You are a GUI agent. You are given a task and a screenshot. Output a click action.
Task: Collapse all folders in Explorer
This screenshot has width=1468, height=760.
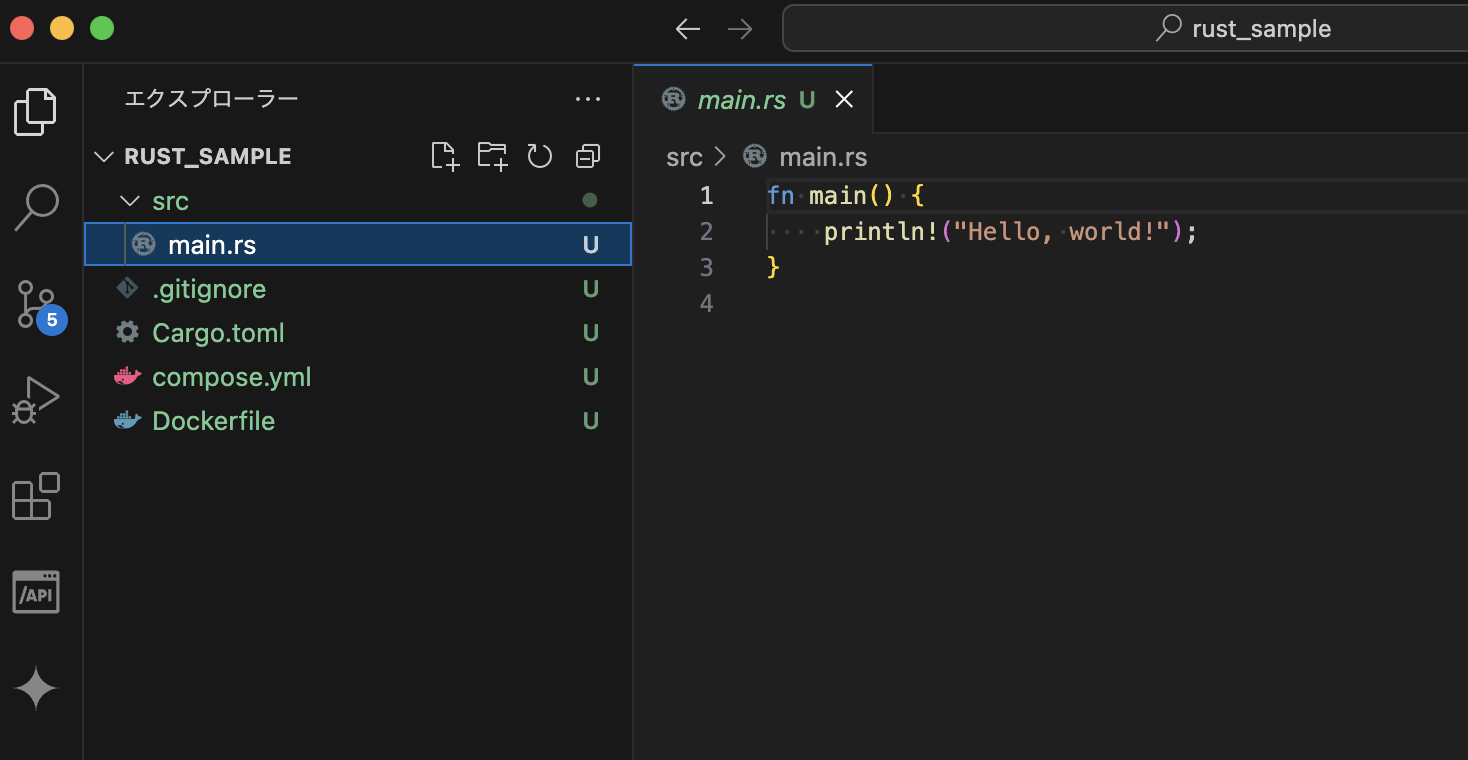click(588, 156)
